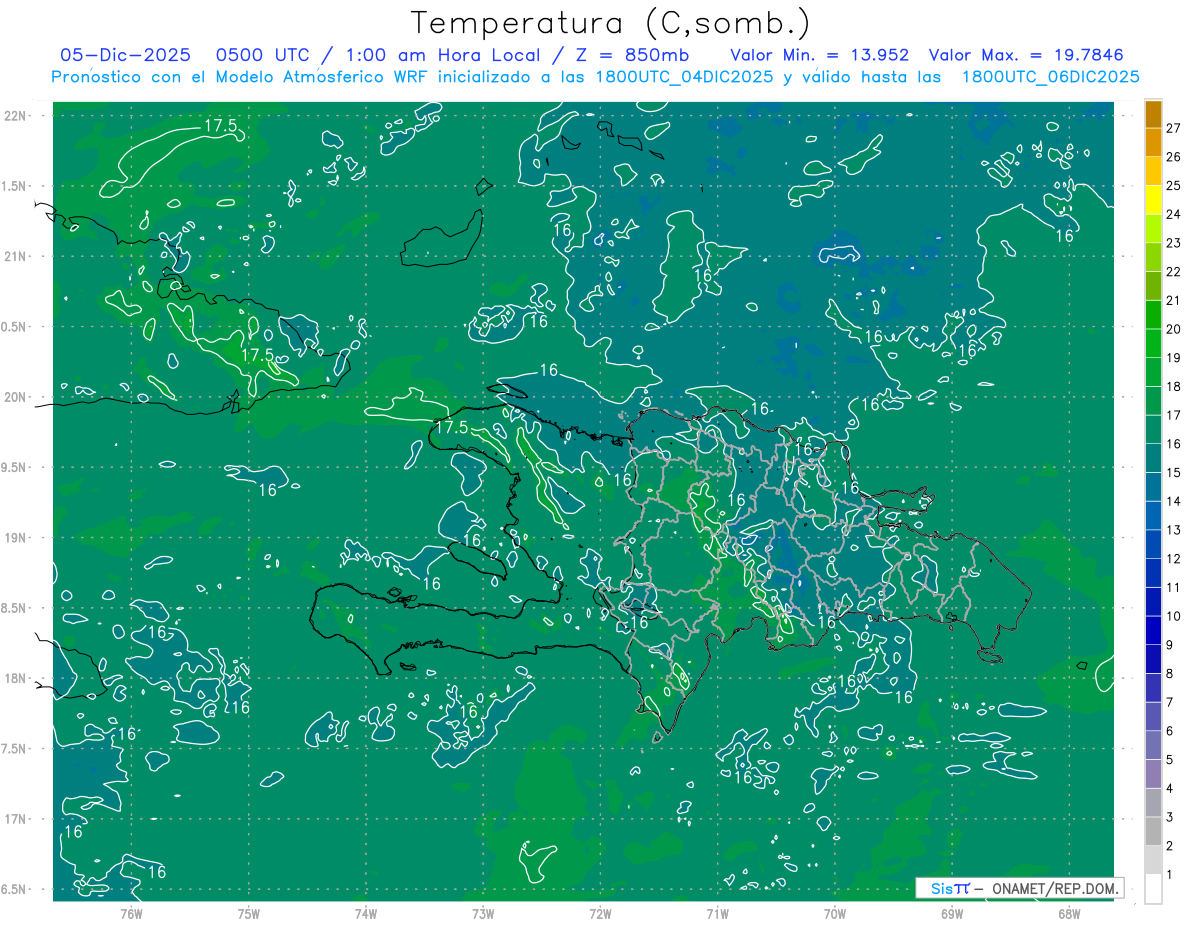
Task: Click colorbar scale label '5'
Action: coord(1170,760)
